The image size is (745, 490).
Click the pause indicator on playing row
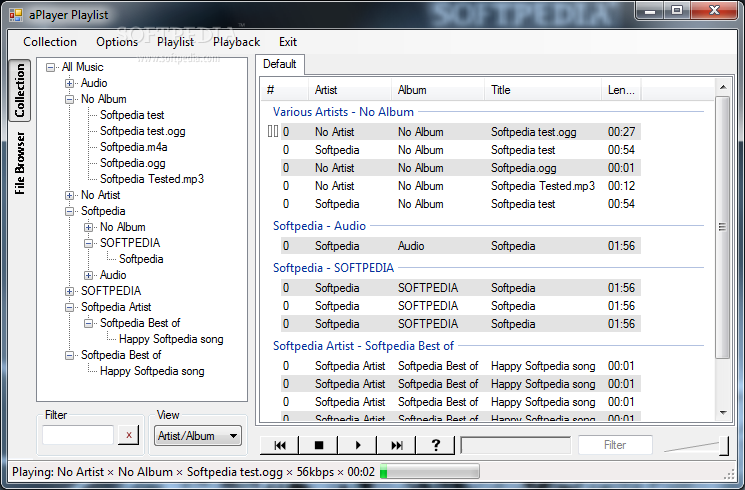[273, 132]
